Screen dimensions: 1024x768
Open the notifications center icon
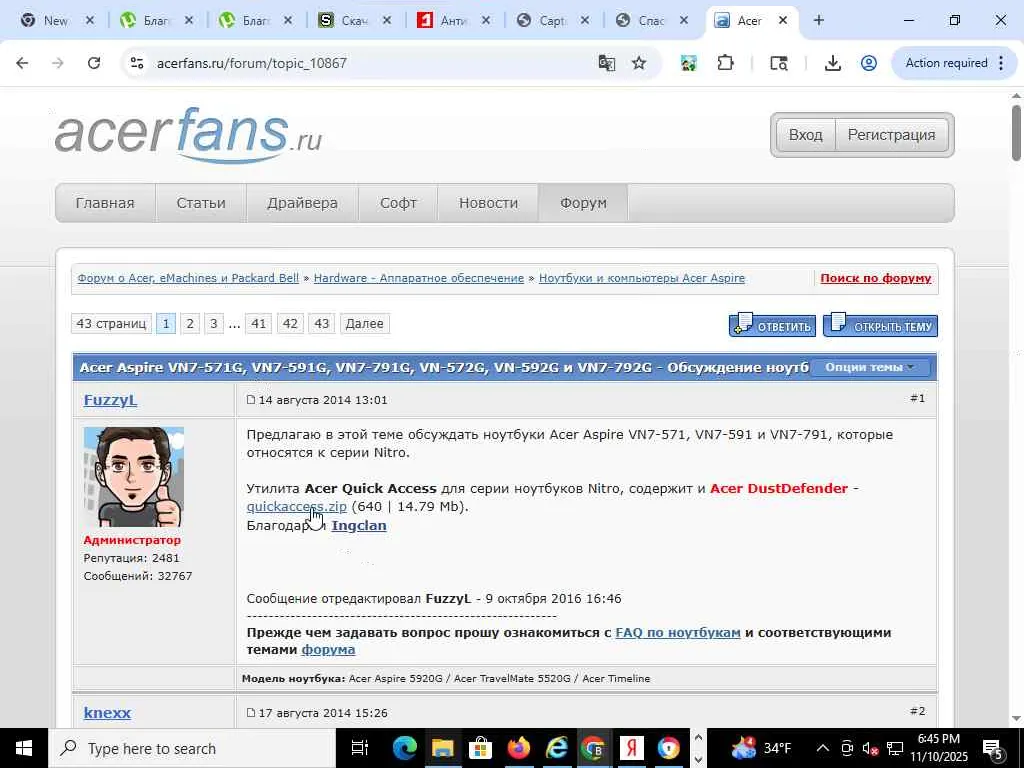[x=993, y=748]
